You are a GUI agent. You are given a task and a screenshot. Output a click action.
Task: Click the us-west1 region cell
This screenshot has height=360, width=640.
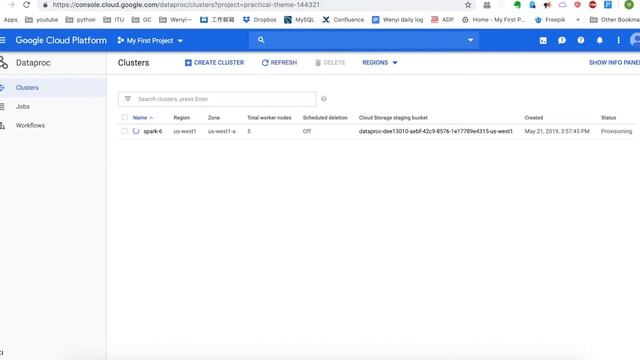(185, 131)
